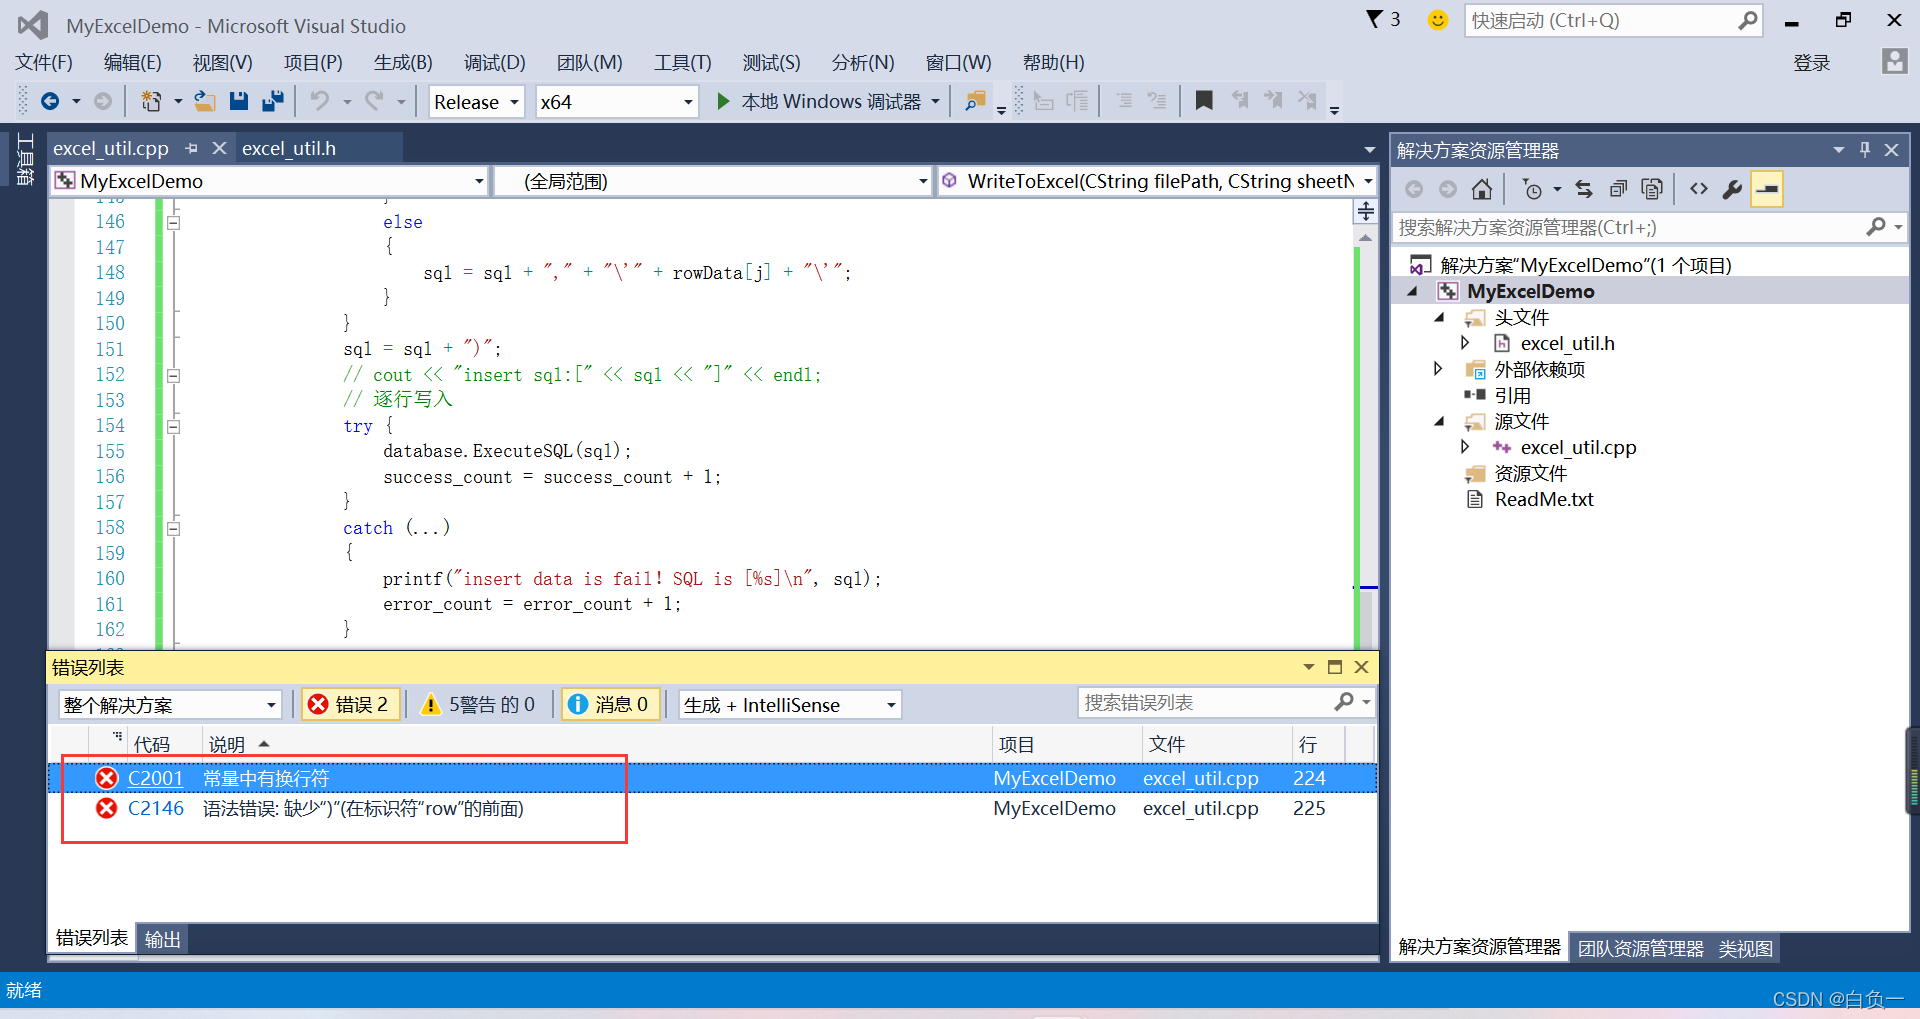Click the New Project toolbar icon

(x=151, y=101)
